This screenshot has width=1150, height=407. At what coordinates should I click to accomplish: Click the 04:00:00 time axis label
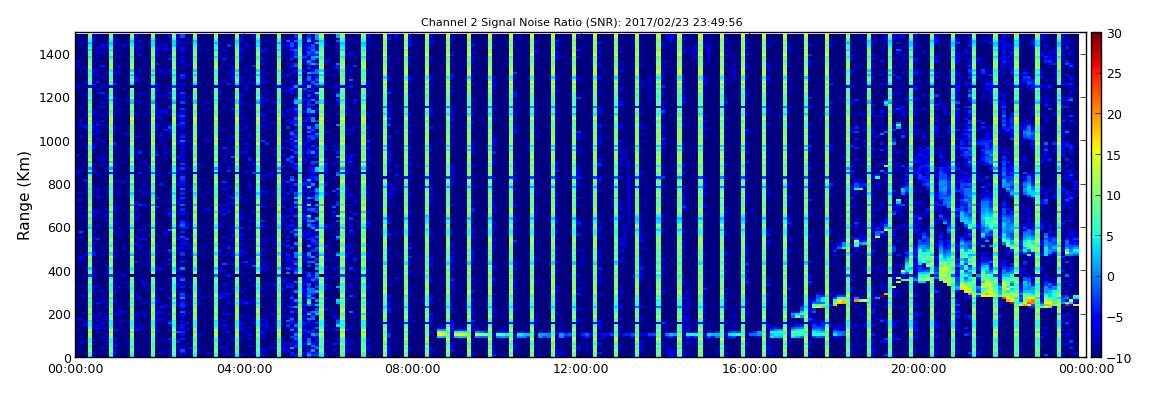(x=244, y=369)
